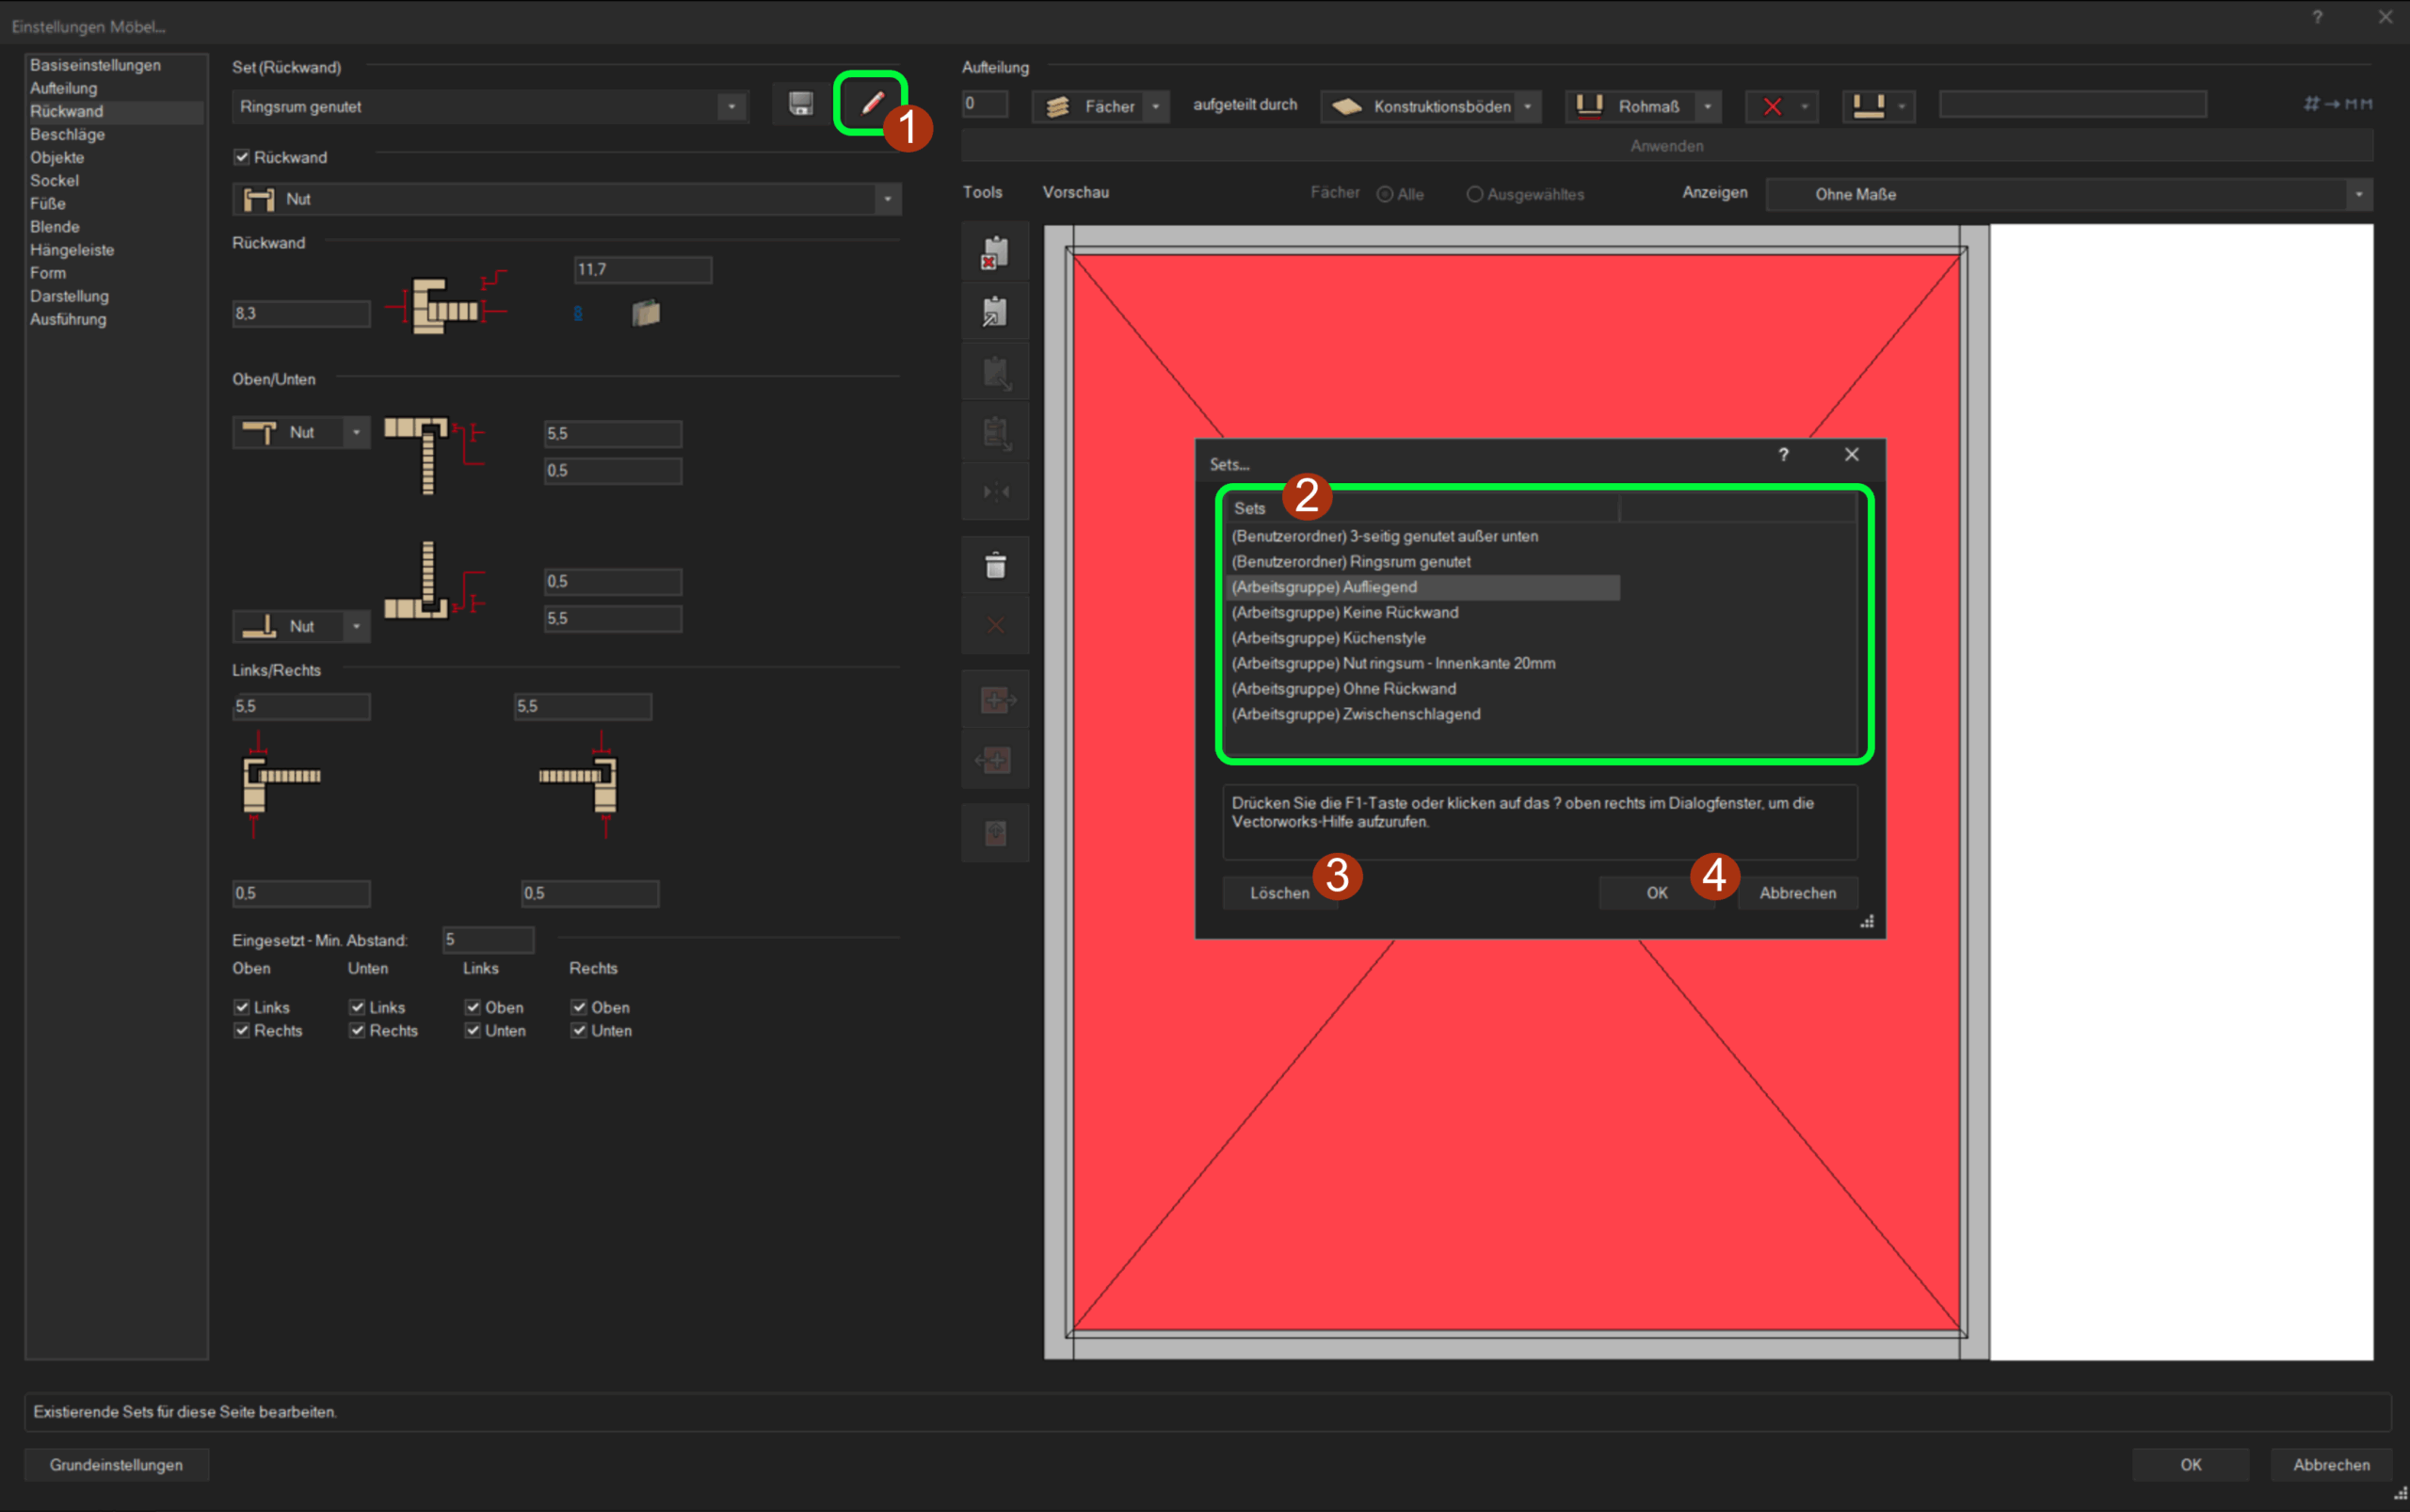Click the Anwenden button
The height and width of the screenshot is (1512, 2410).
pyautogui.click(x=1667, y=146)
